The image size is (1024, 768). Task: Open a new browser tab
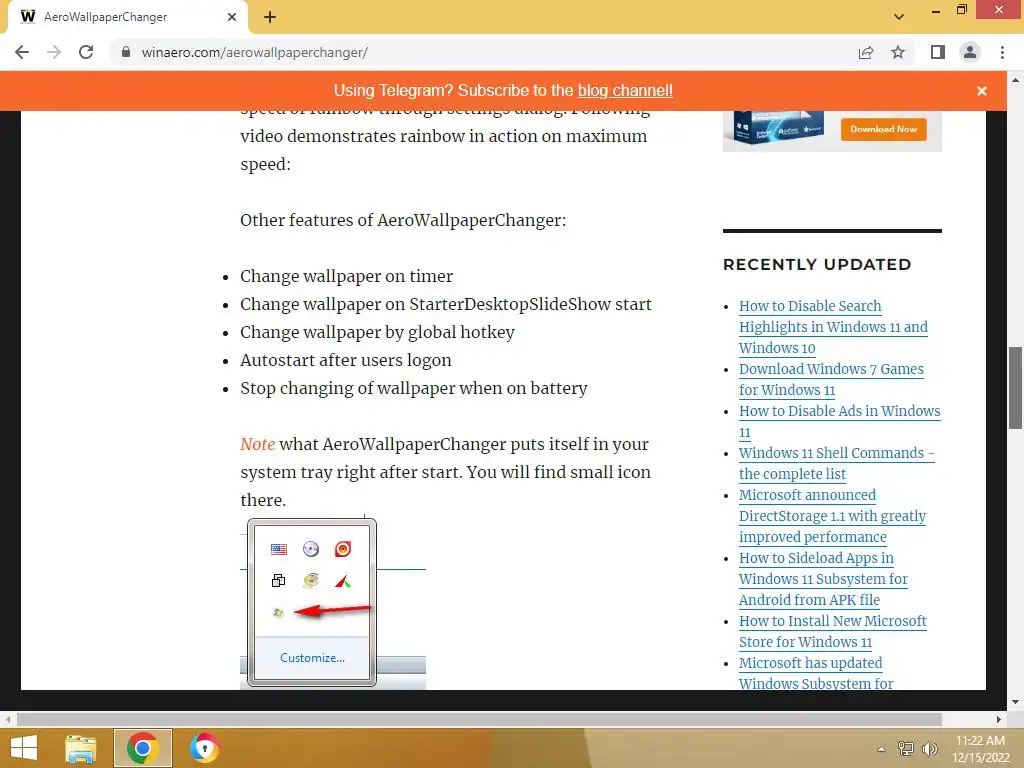point(270,17)
